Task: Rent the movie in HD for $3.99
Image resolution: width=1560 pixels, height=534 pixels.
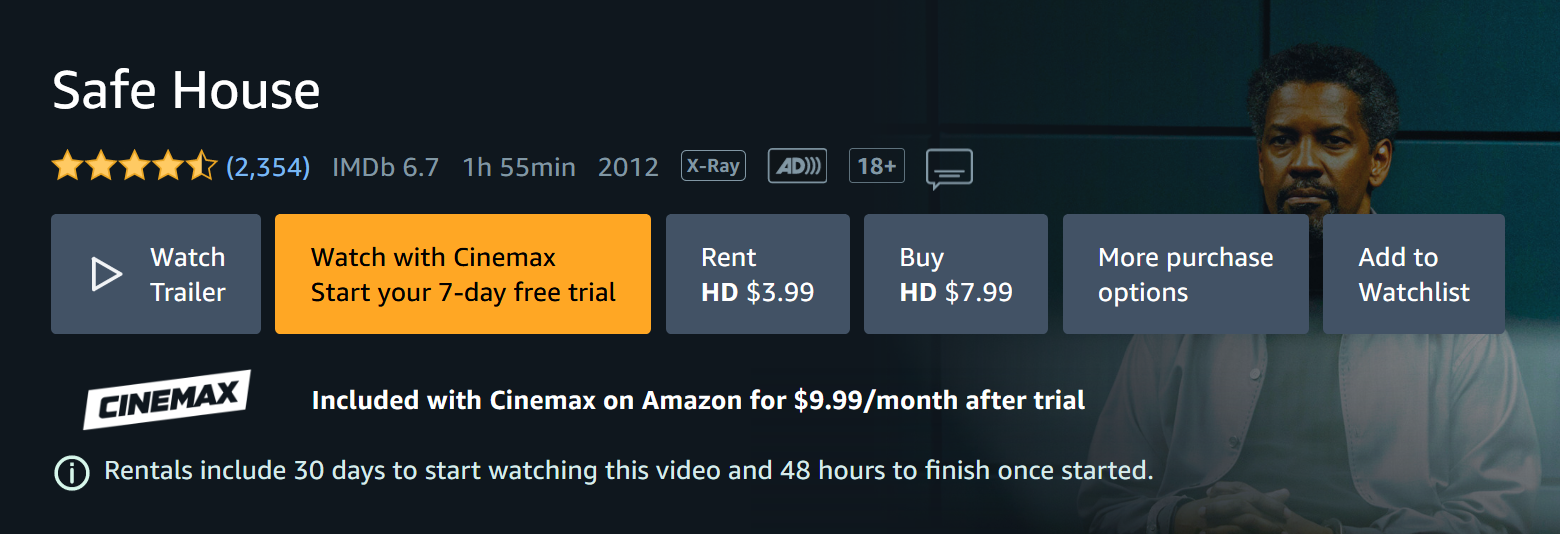Action: (757, 274)
